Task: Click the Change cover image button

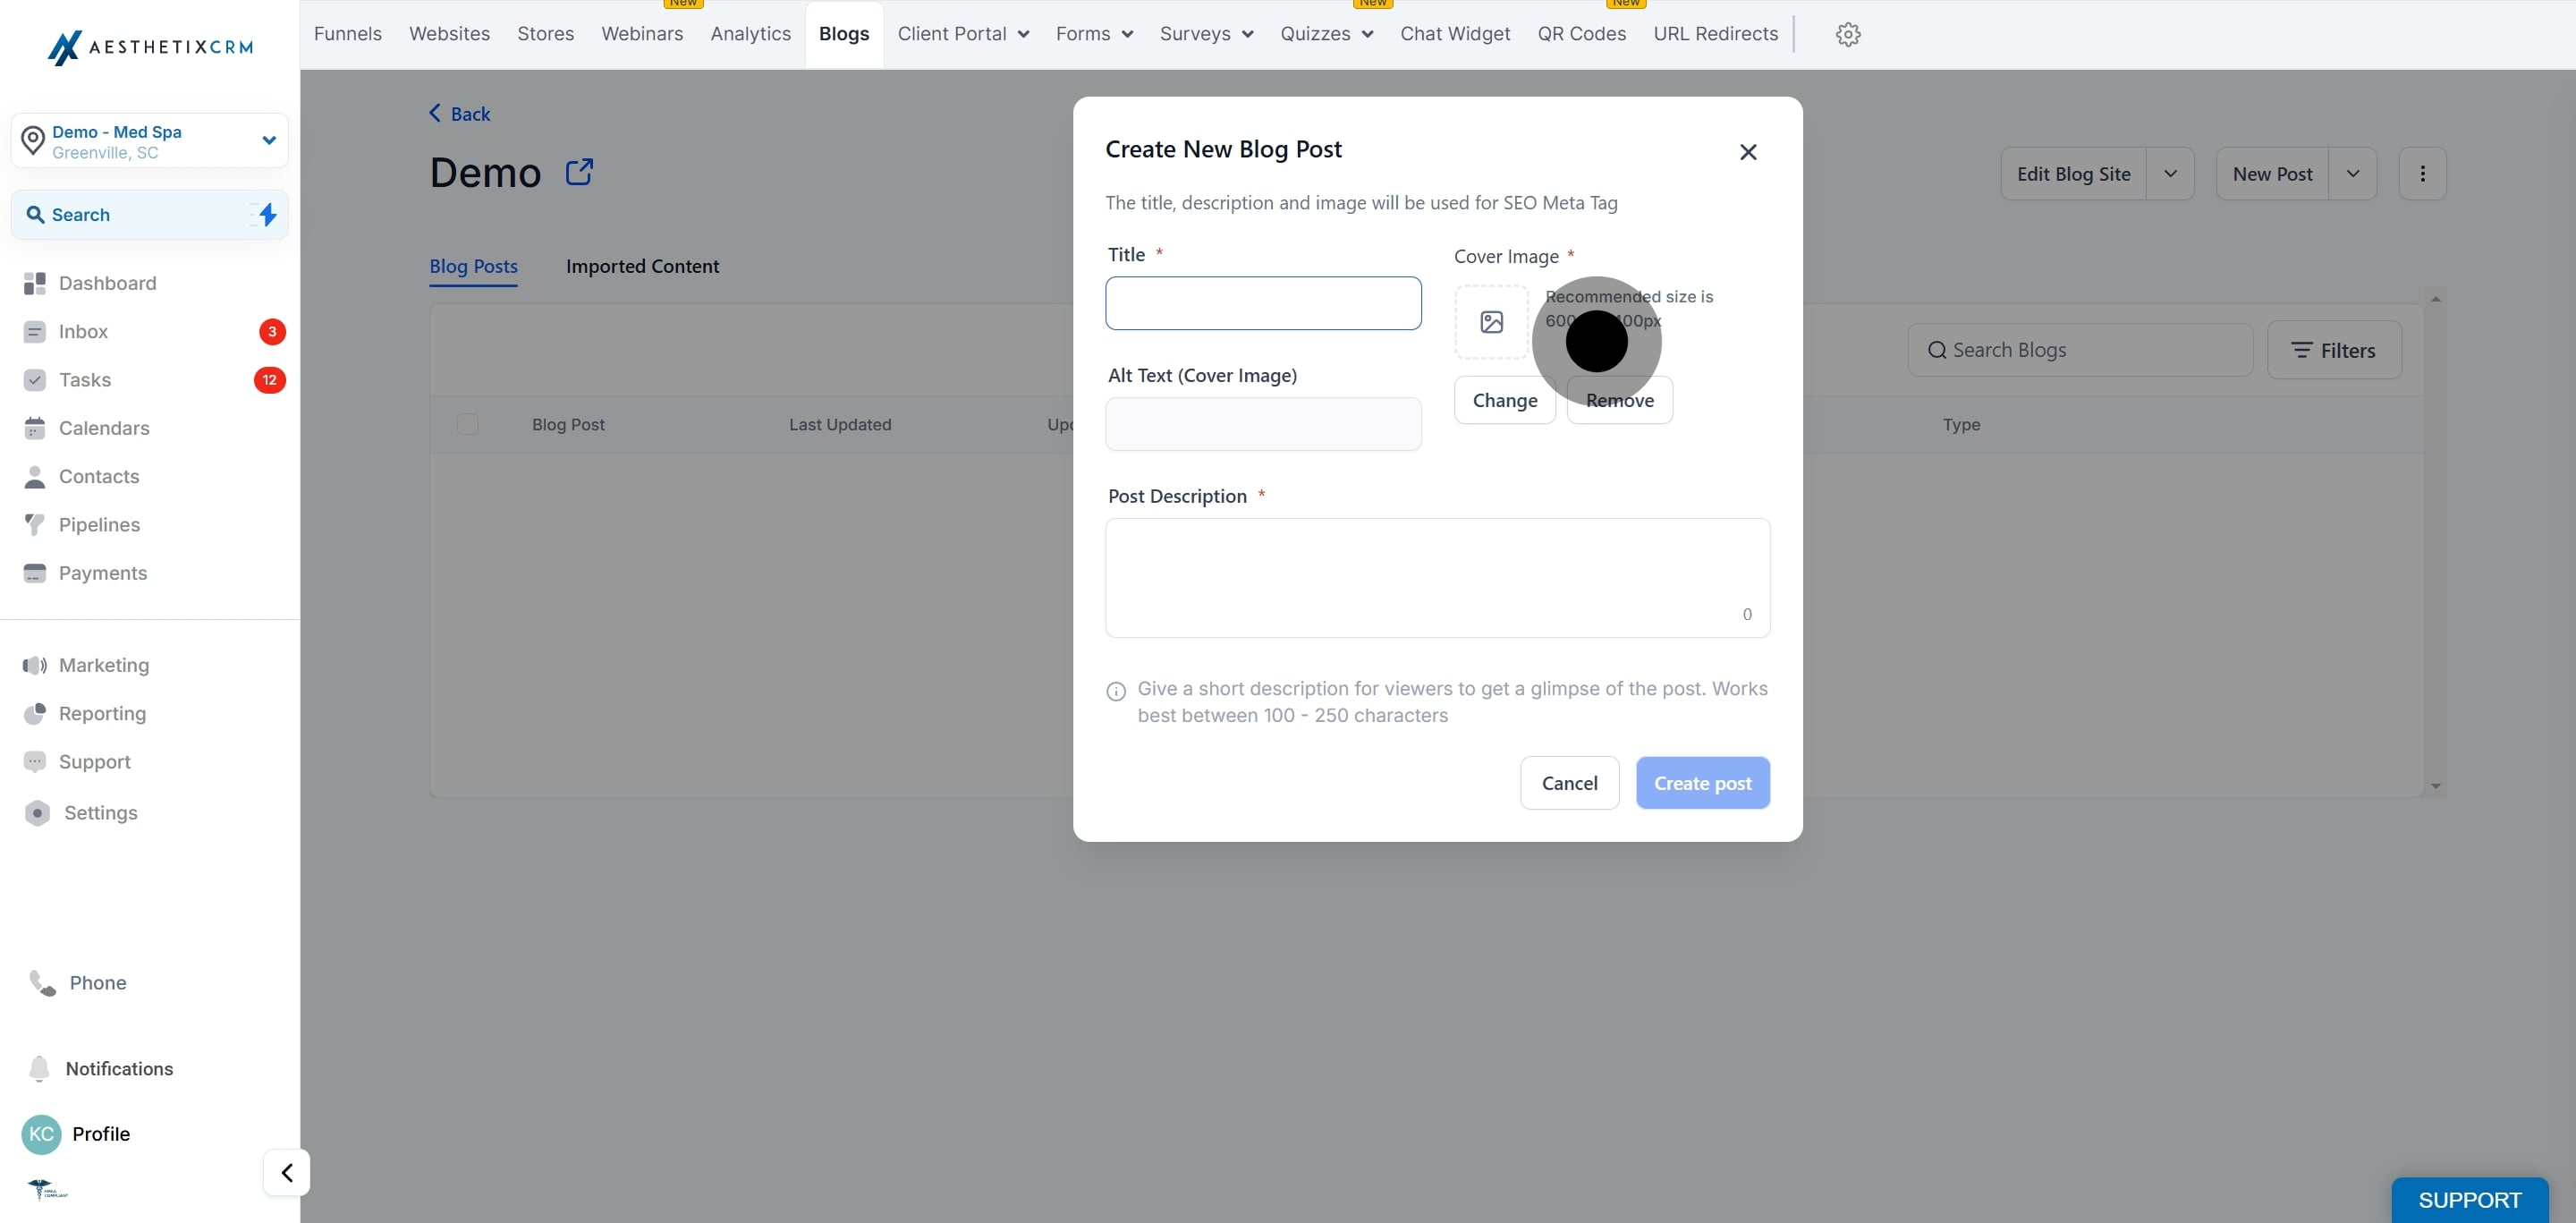Action: 1504,400
